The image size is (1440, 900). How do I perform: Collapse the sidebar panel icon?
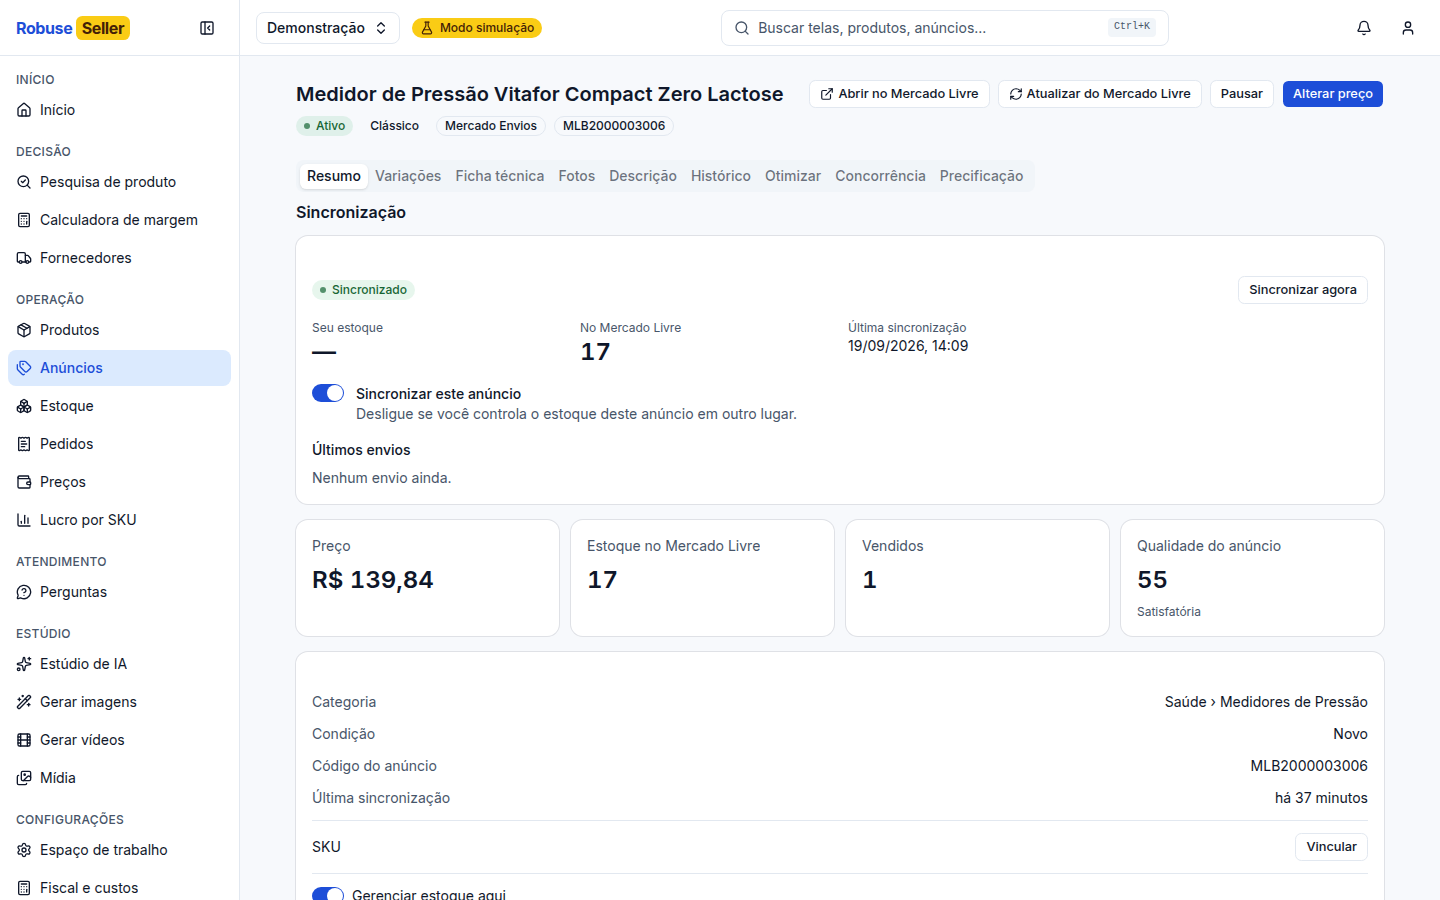click(207, 28)
